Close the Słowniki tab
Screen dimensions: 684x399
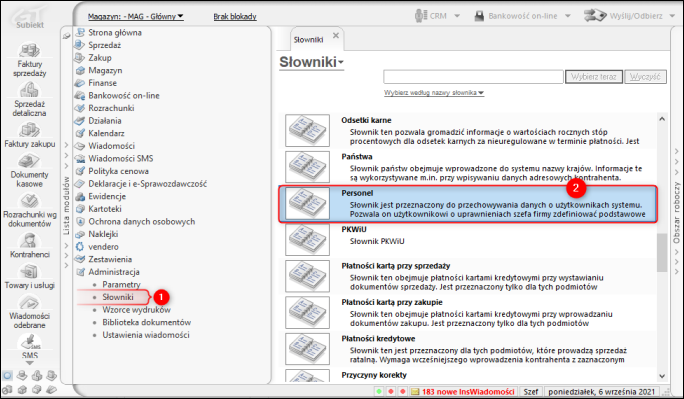pyautogui.click(x=336, y=35)
